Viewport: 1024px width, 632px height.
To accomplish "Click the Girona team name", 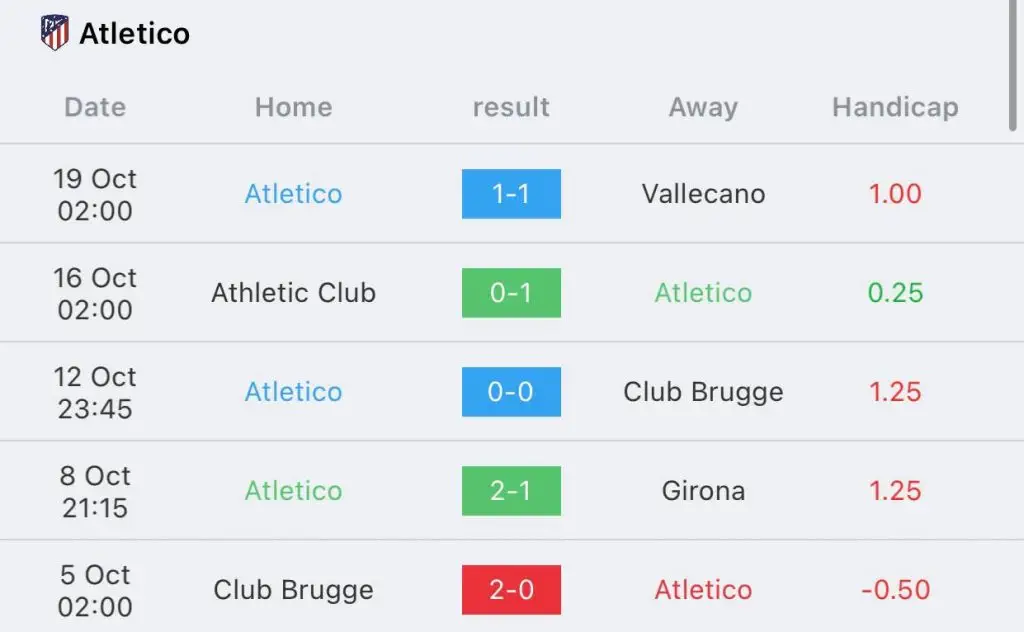I will coord(703,491).
